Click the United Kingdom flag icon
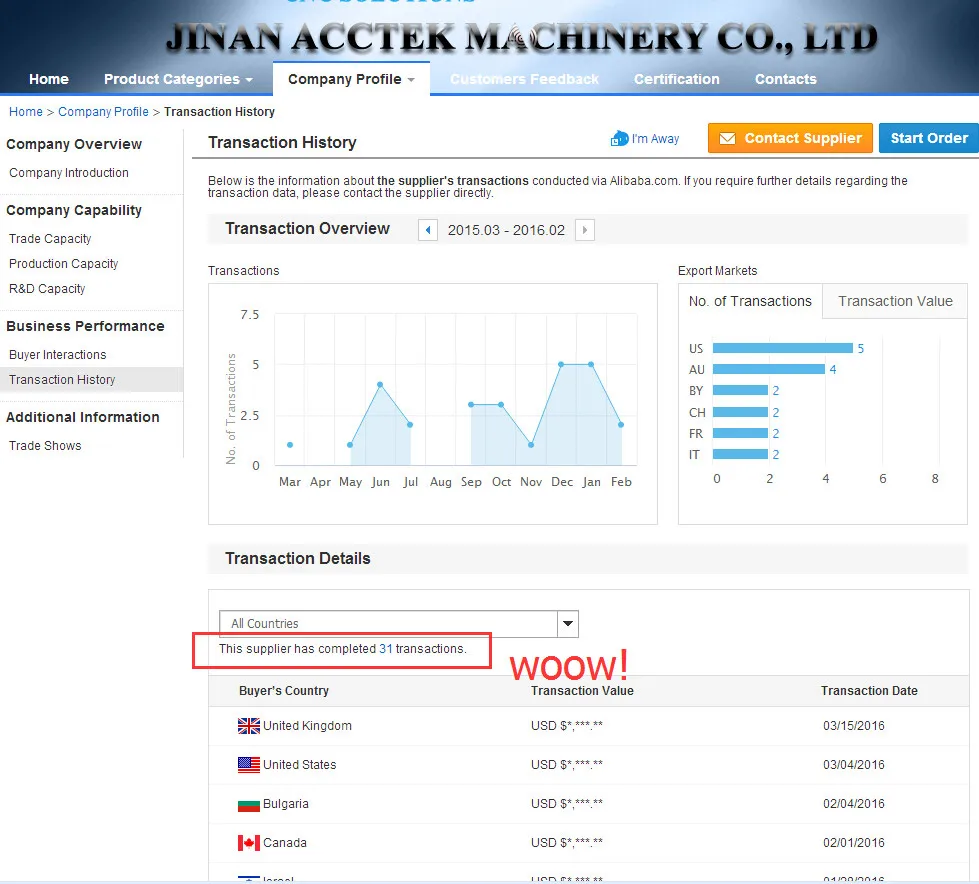This screenshot has height=884, width=979. click(x=248, y=726)
